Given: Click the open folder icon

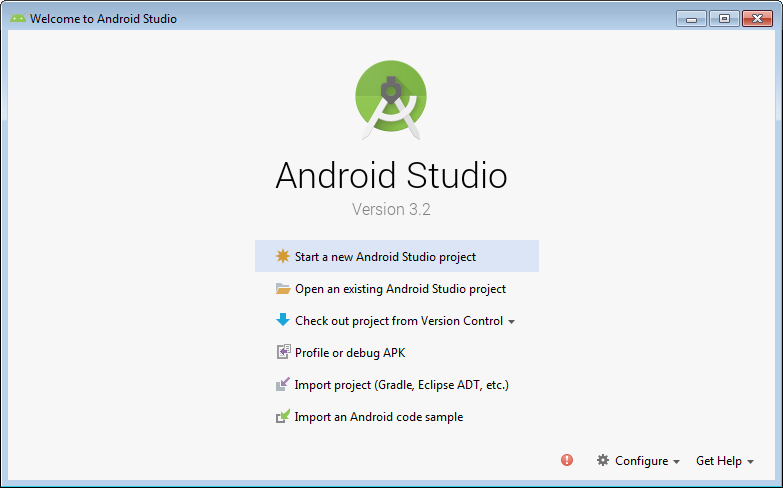Looking at the screenshot, I should coord(283,289).
